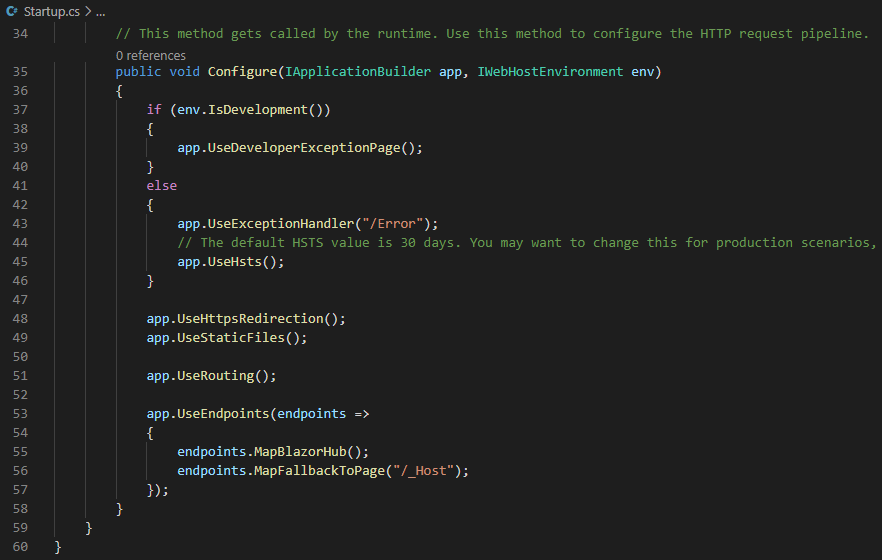Click IApplicationBuilder type name
Screen dimensions: 882x560
(x=358, y=72)
